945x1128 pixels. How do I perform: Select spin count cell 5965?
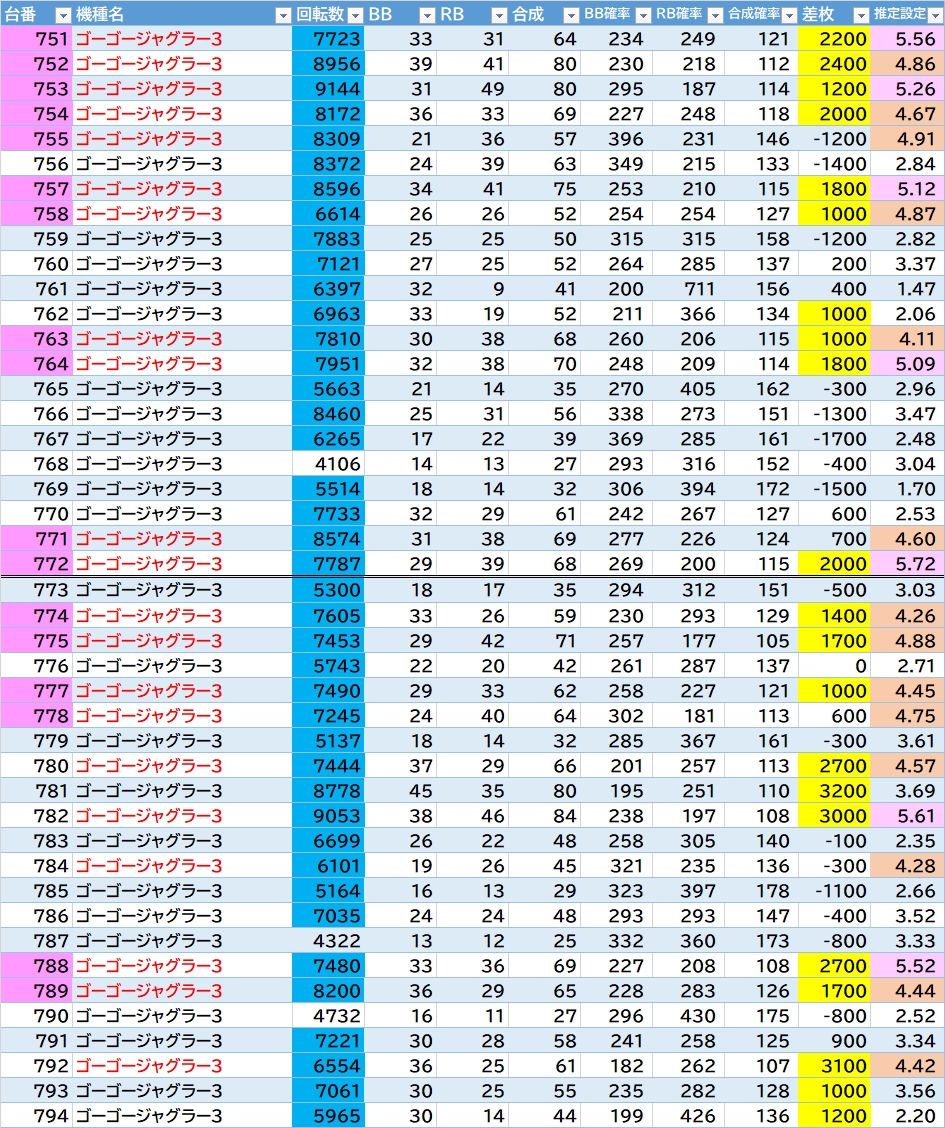pyautogui.click(x=328, y=1116)
